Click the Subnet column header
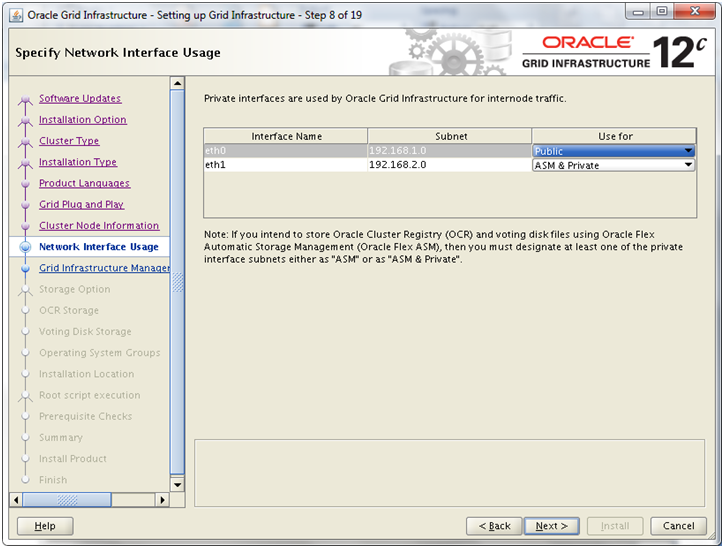The image size is (724, 548). tap(450, 136)
